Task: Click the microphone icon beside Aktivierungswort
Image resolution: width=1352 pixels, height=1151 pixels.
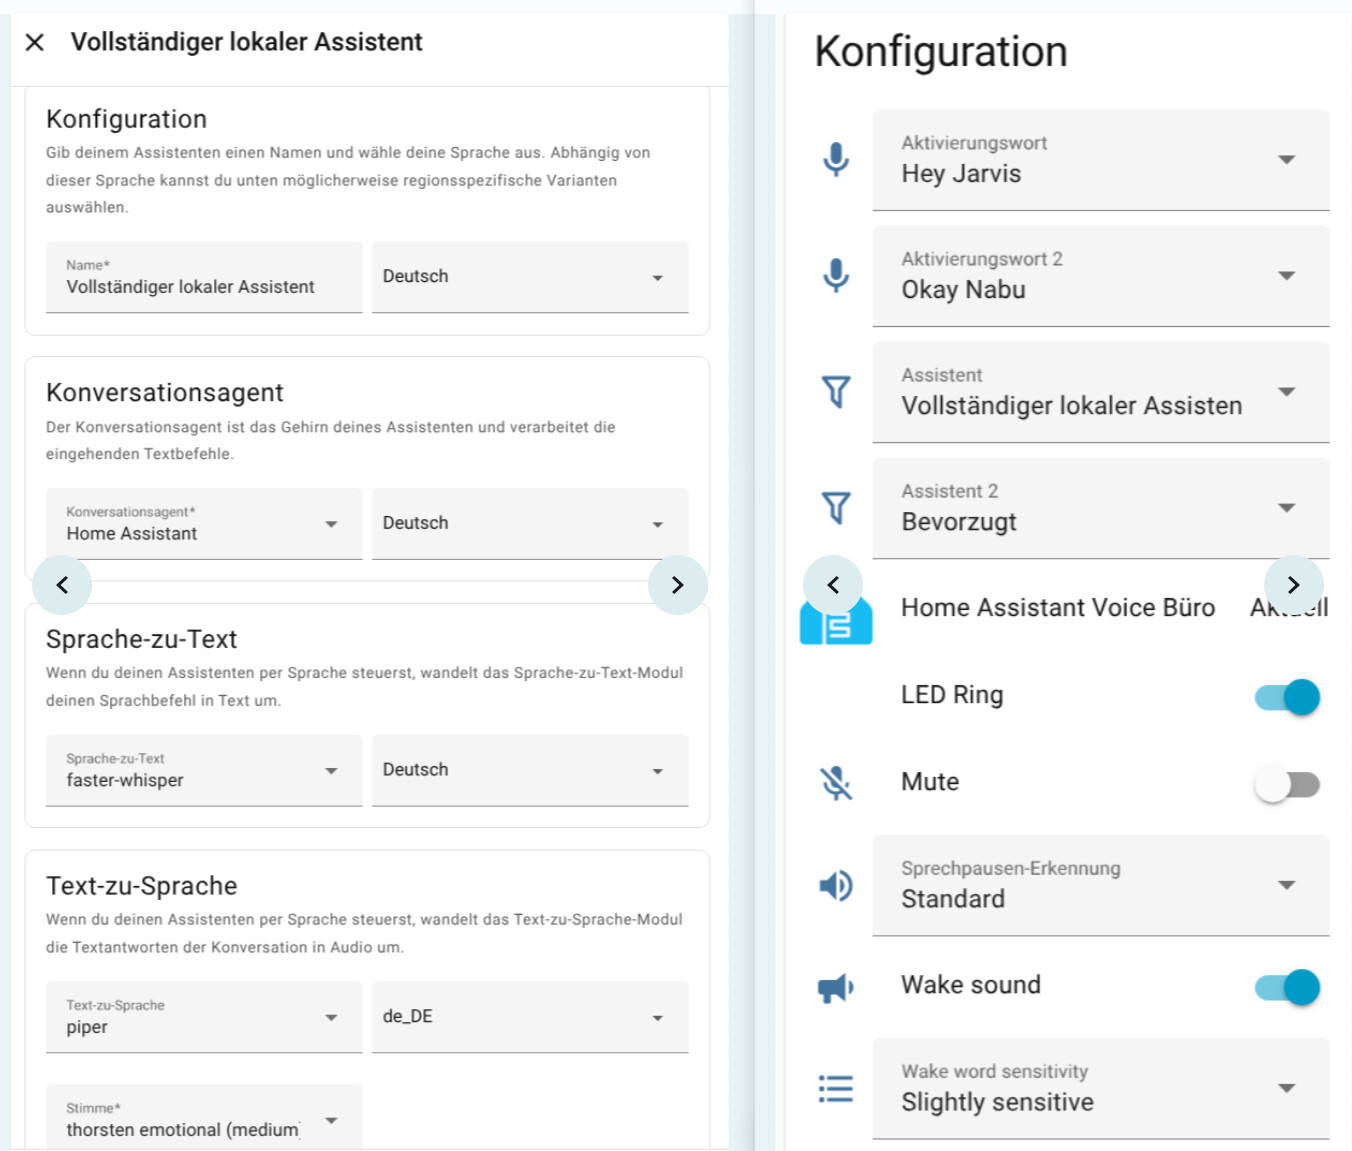Action: tap(836, 159)
